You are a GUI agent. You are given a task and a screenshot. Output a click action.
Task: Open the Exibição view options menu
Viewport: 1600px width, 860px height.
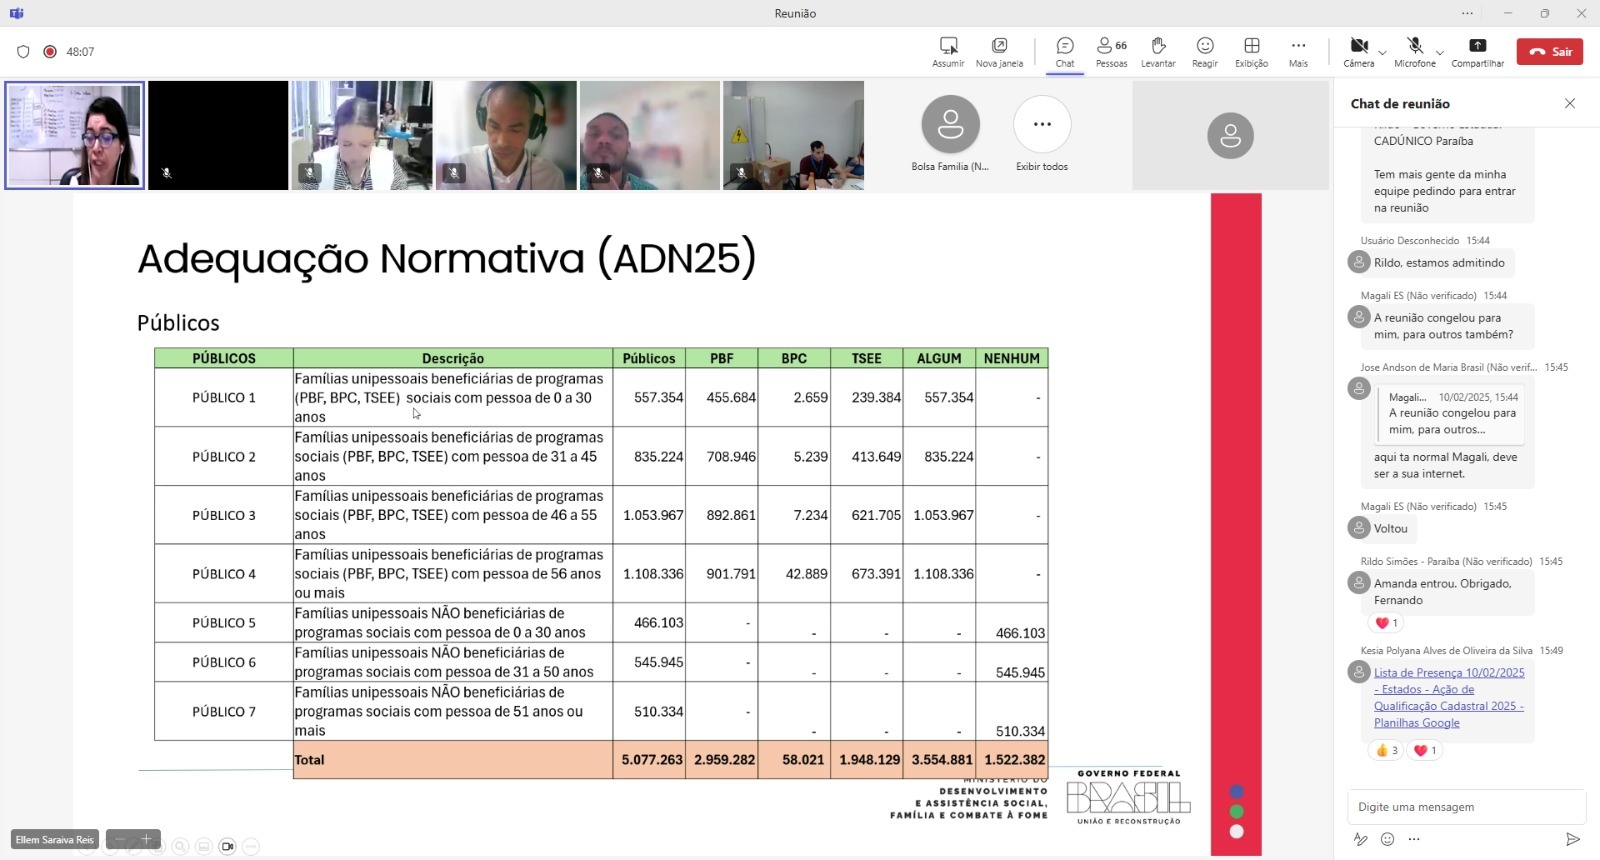tap(1251, 51)
